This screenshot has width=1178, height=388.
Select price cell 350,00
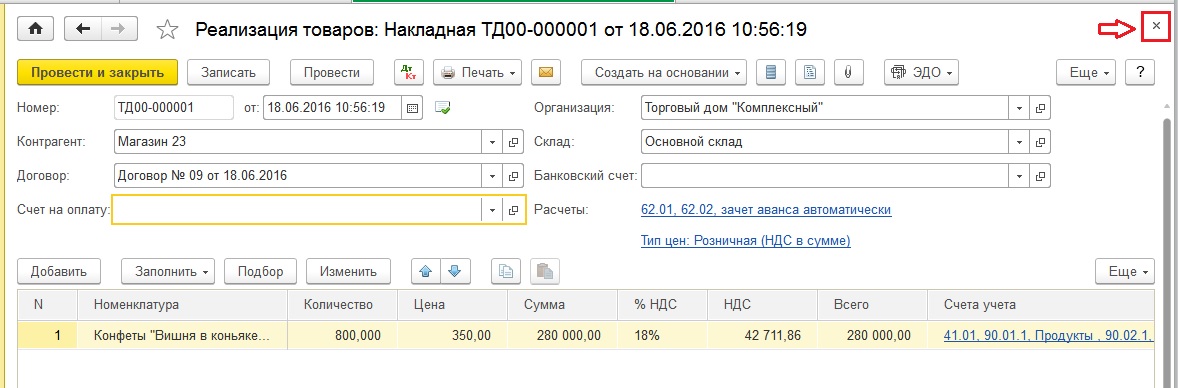coord(452,335)
